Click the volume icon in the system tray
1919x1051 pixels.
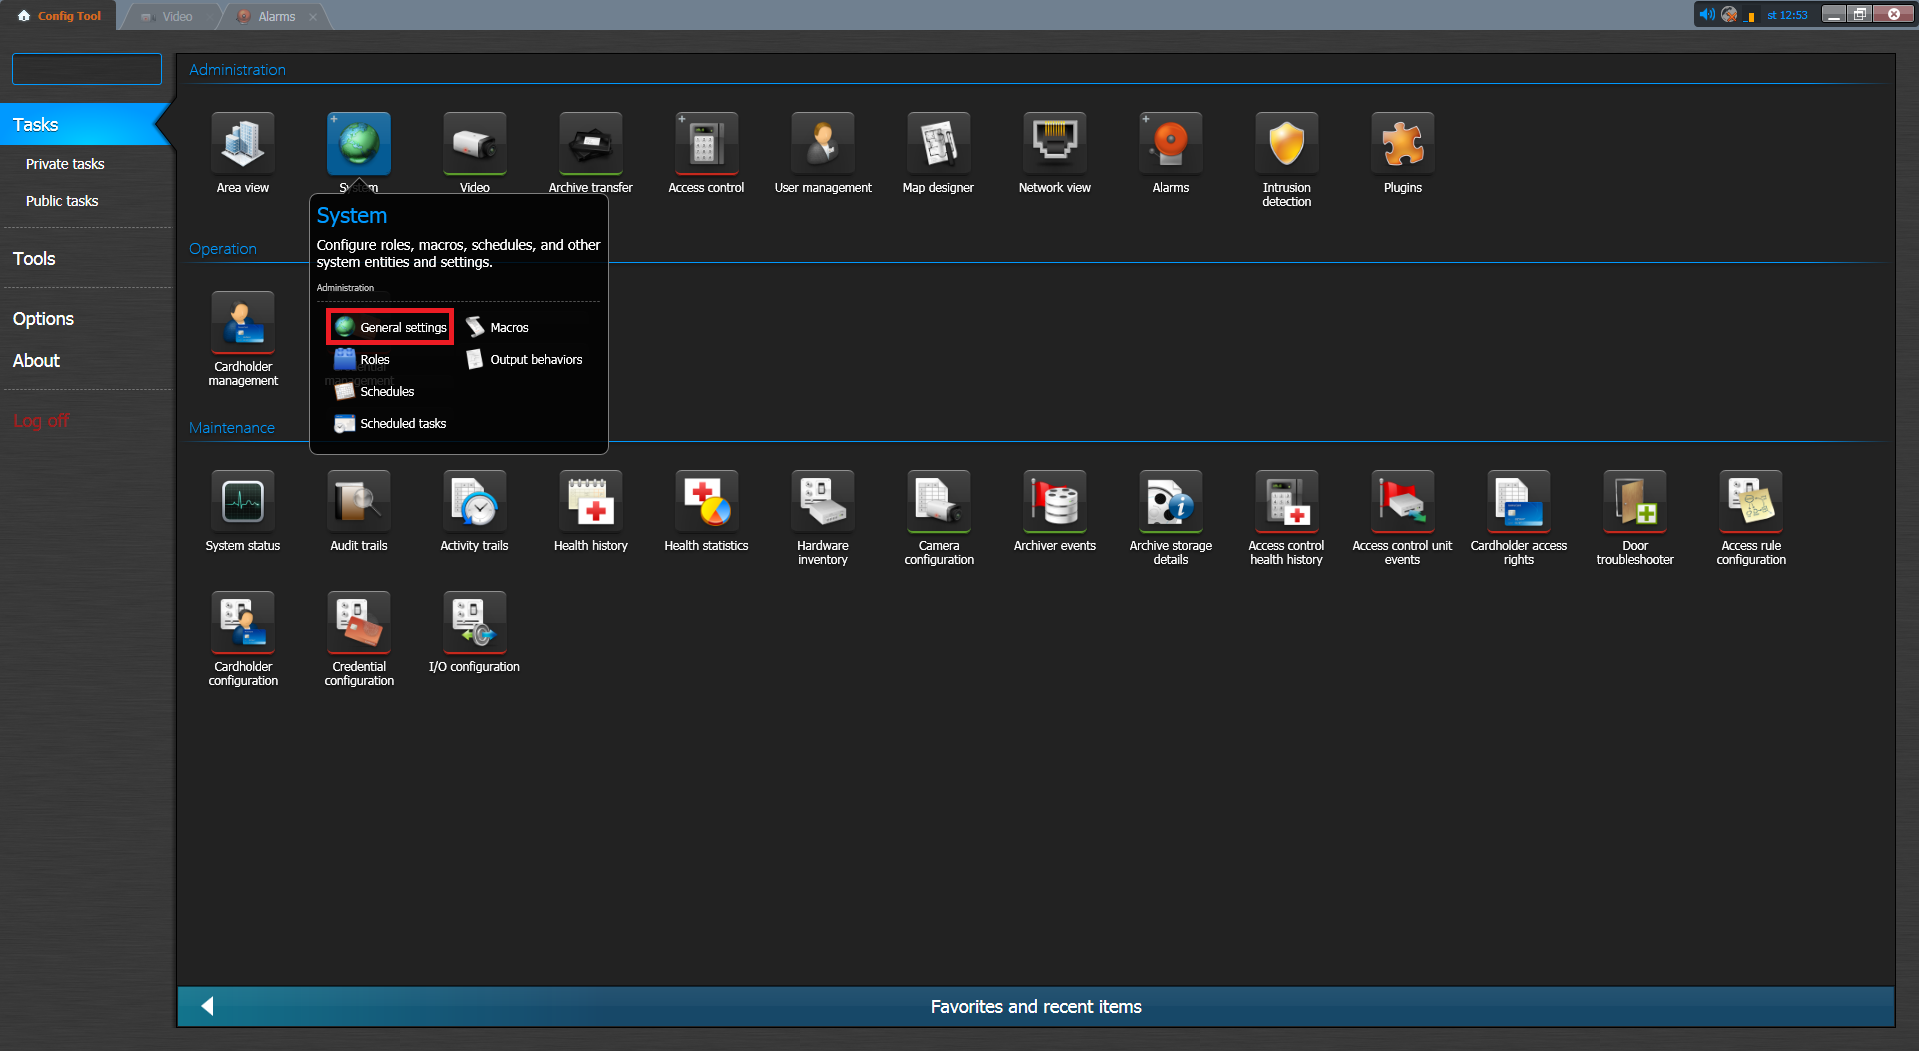point(1706,15)
